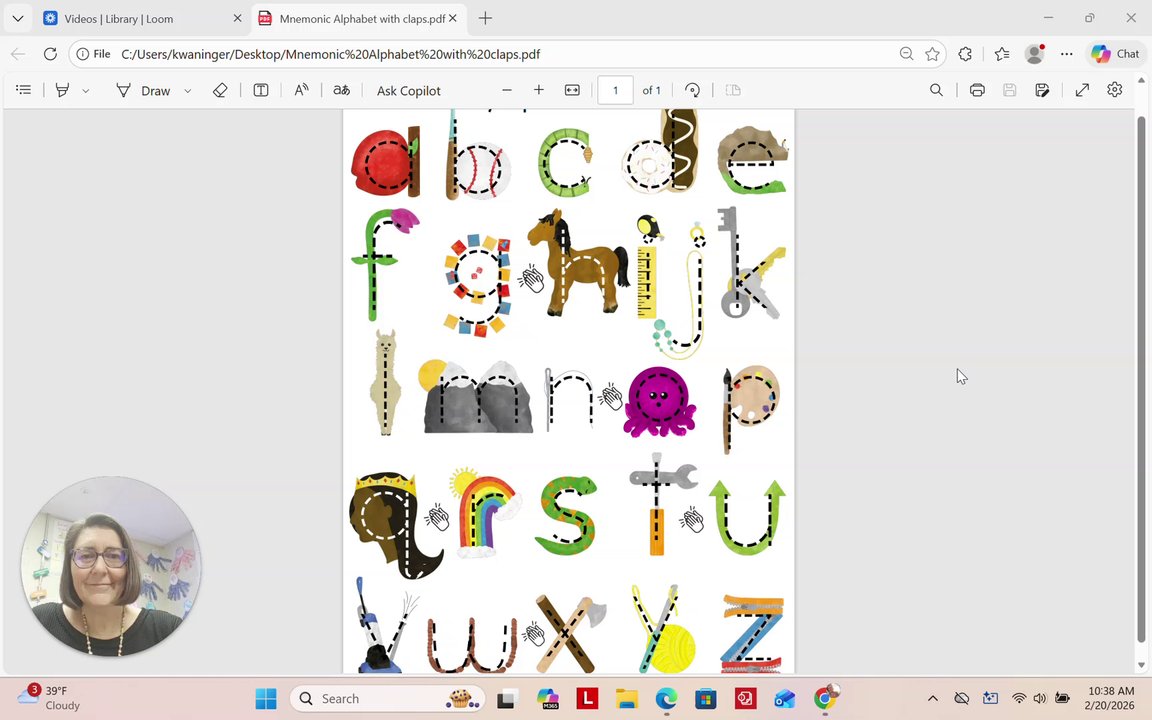1152x720 pixels.
Task: Open a new browser tab
Action: pyautogui.click(x=485, y=18)
